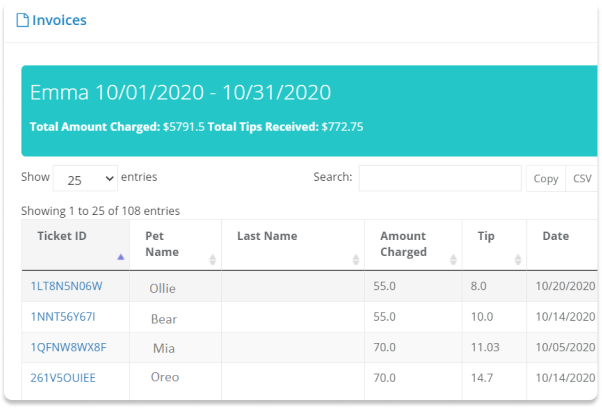Click the Bear row amount 55.0

384,317
